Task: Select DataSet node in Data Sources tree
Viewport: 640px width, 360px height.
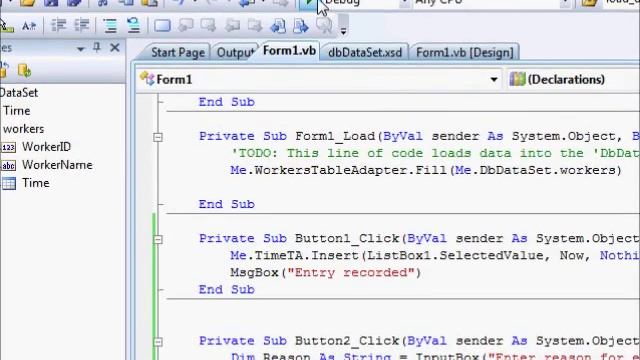Action: [x=19, y=93]
